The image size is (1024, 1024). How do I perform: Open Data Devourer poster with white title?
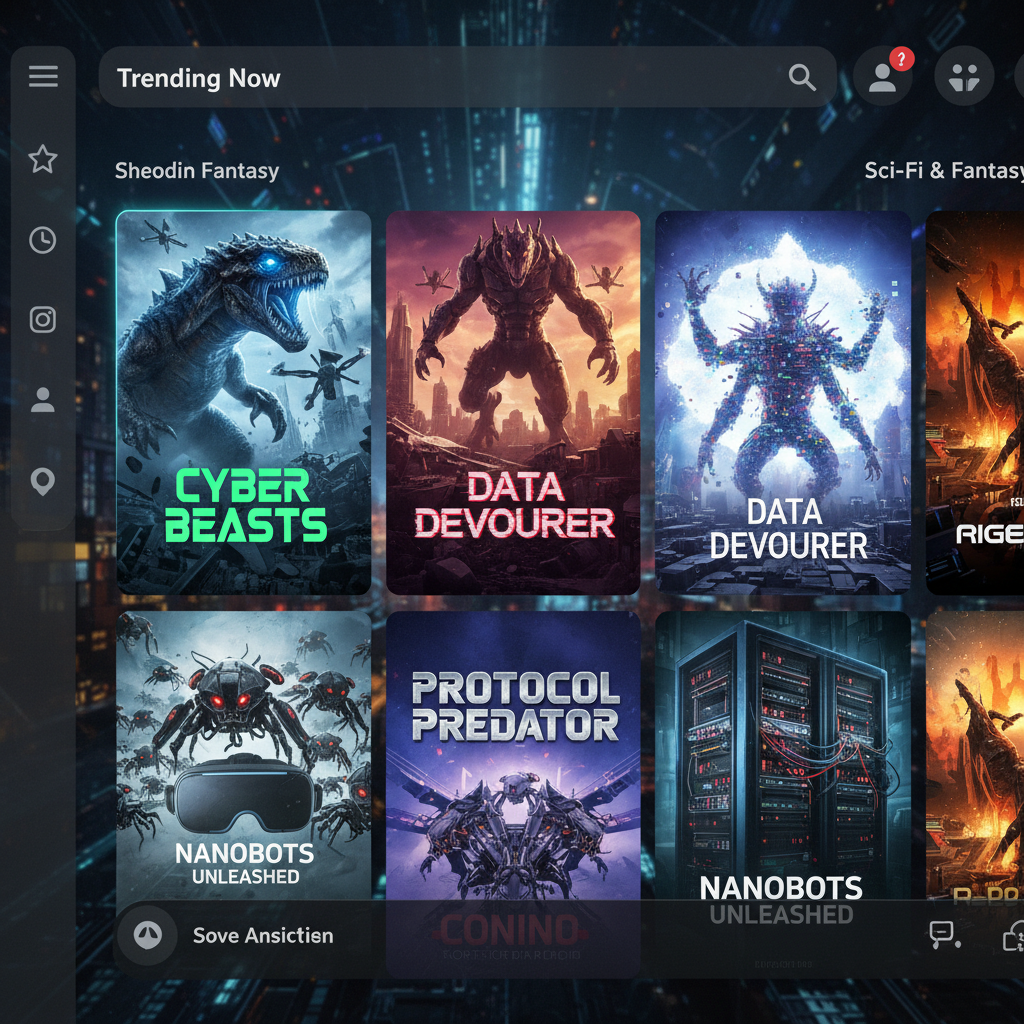(783, 402)
